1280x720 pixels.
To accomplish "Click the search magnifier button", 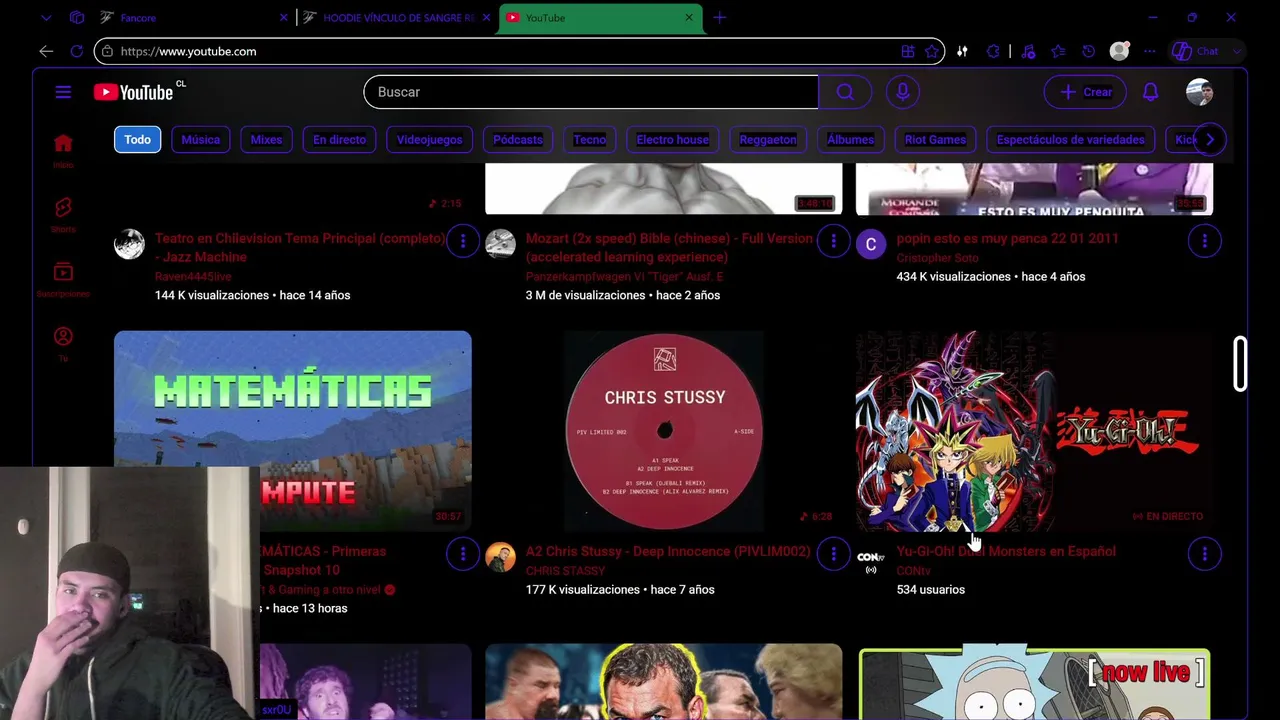I will tap(845, 92).
